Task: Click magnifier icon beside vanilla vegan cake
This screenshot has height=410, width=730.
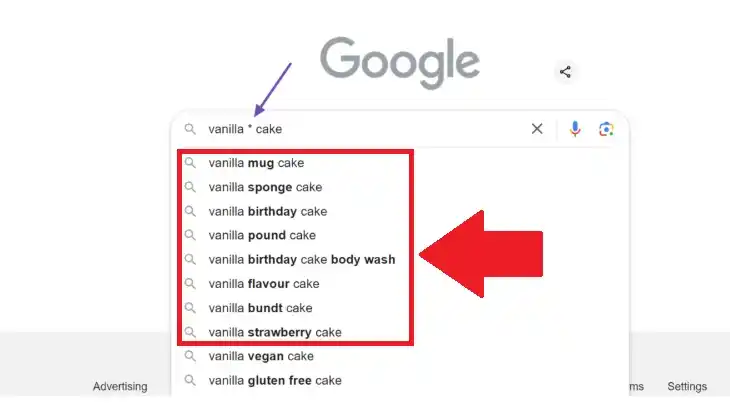Action: tap(190, 356)
